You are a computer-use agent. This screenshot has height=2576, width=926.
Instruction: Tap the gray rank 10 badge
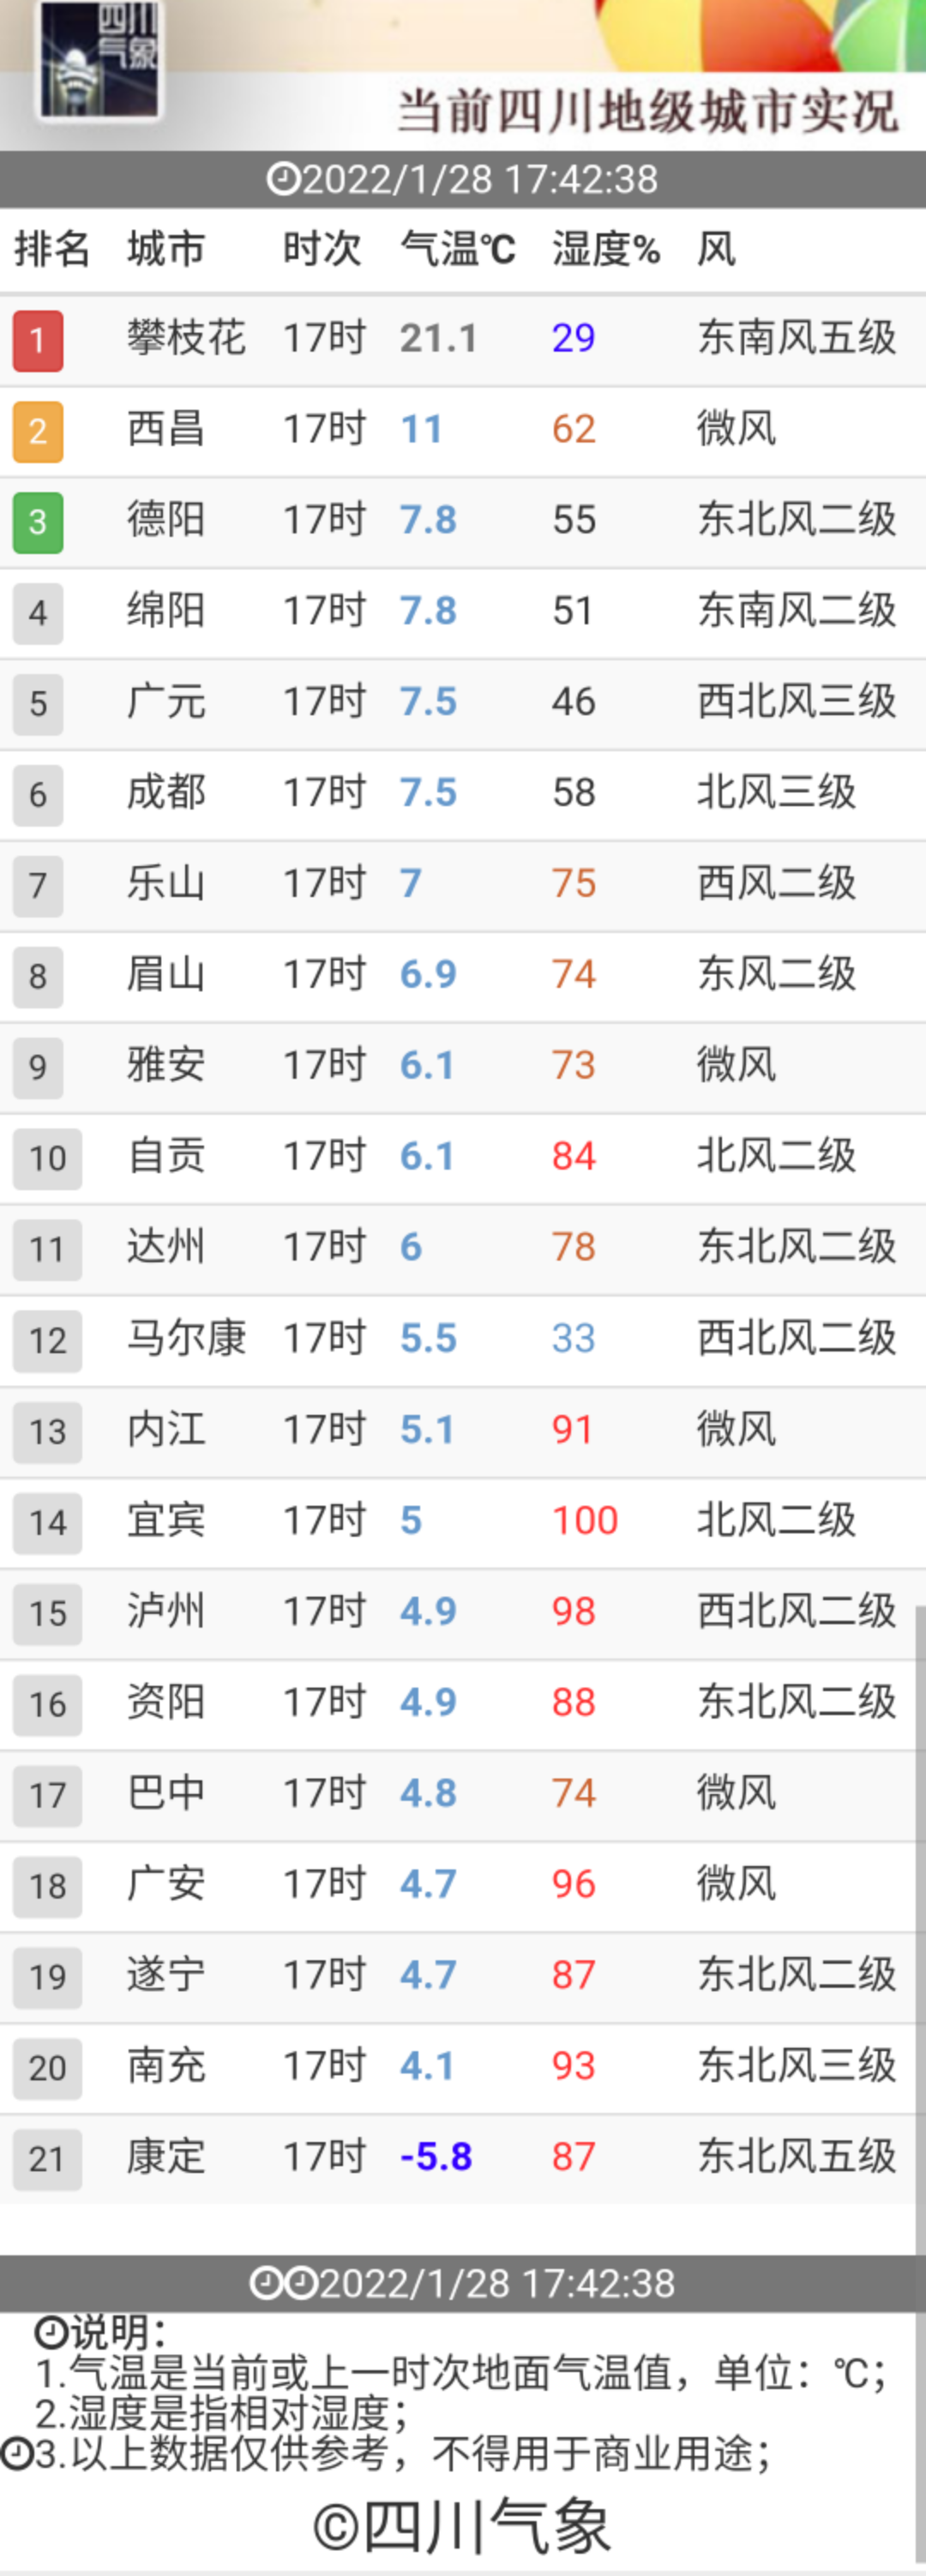pos(47,1158)
